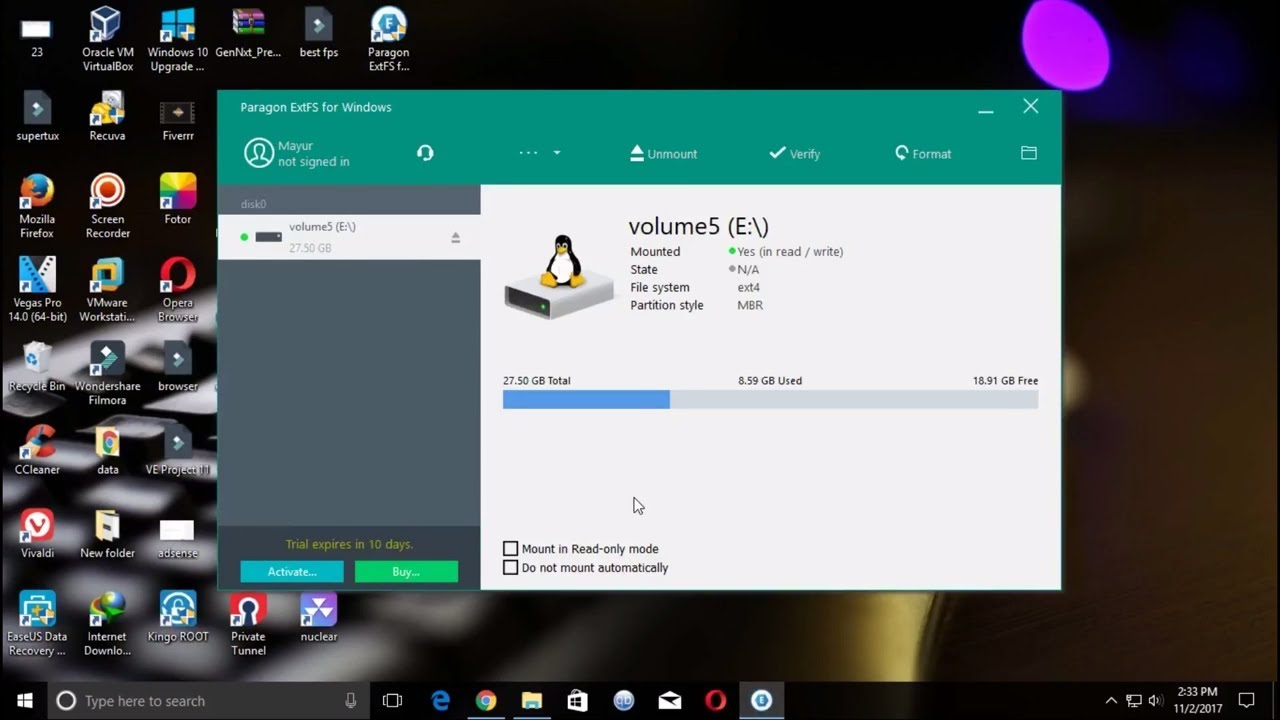Open volume in Explorer folder icon
Image resolution: width=1280 pixels, height=720 pixels.
pos(1028,153)
